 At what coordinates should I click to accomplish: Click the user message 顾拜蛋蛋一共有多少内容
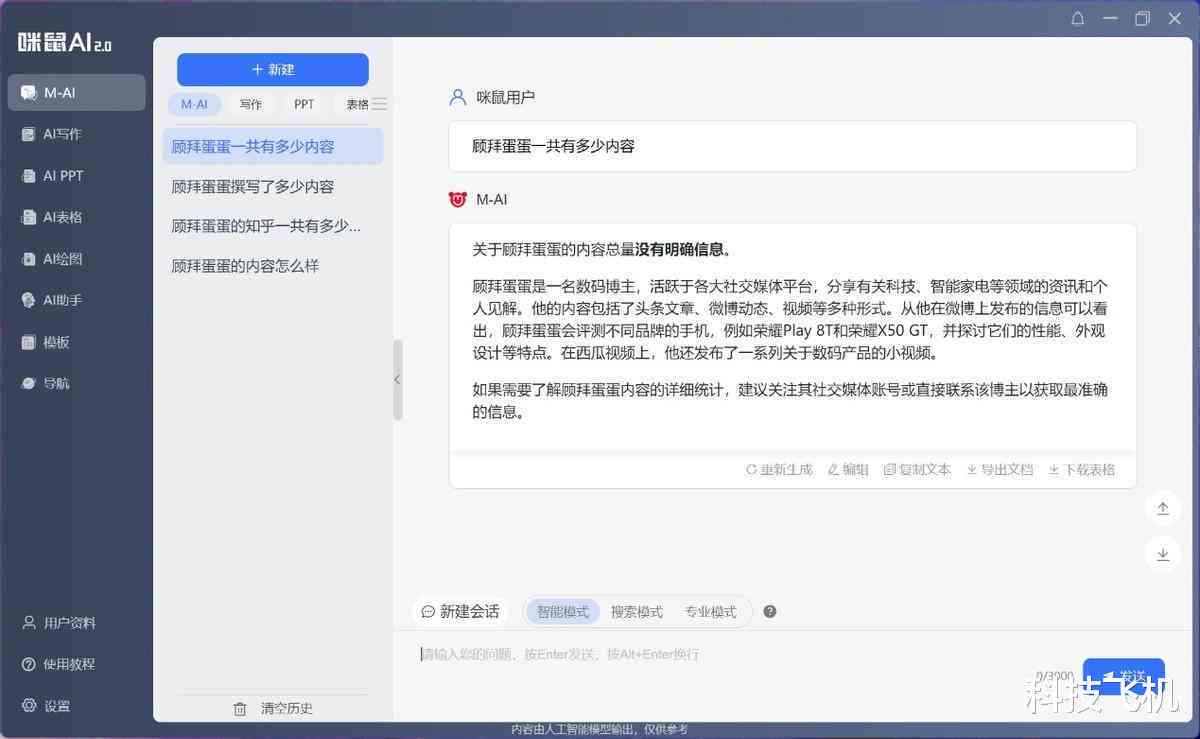554,146
